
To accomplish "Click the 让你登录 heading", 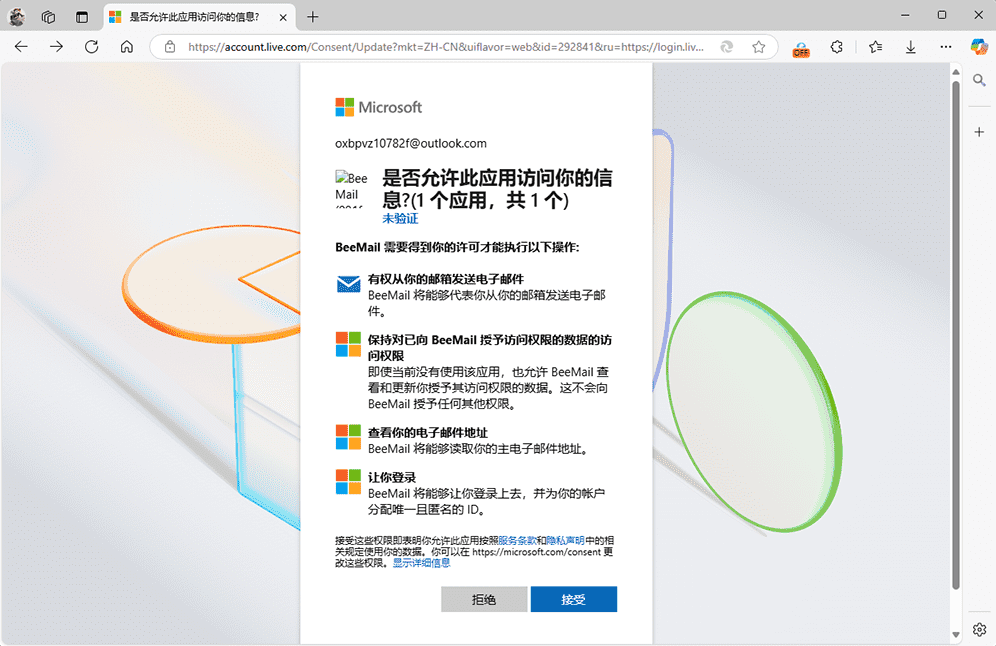I will [x=392, y=477].
